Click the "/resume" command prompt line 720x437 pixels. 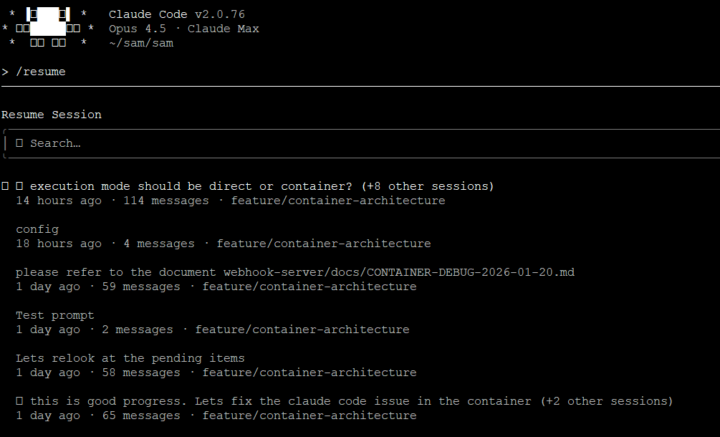[x=40, y=72]
